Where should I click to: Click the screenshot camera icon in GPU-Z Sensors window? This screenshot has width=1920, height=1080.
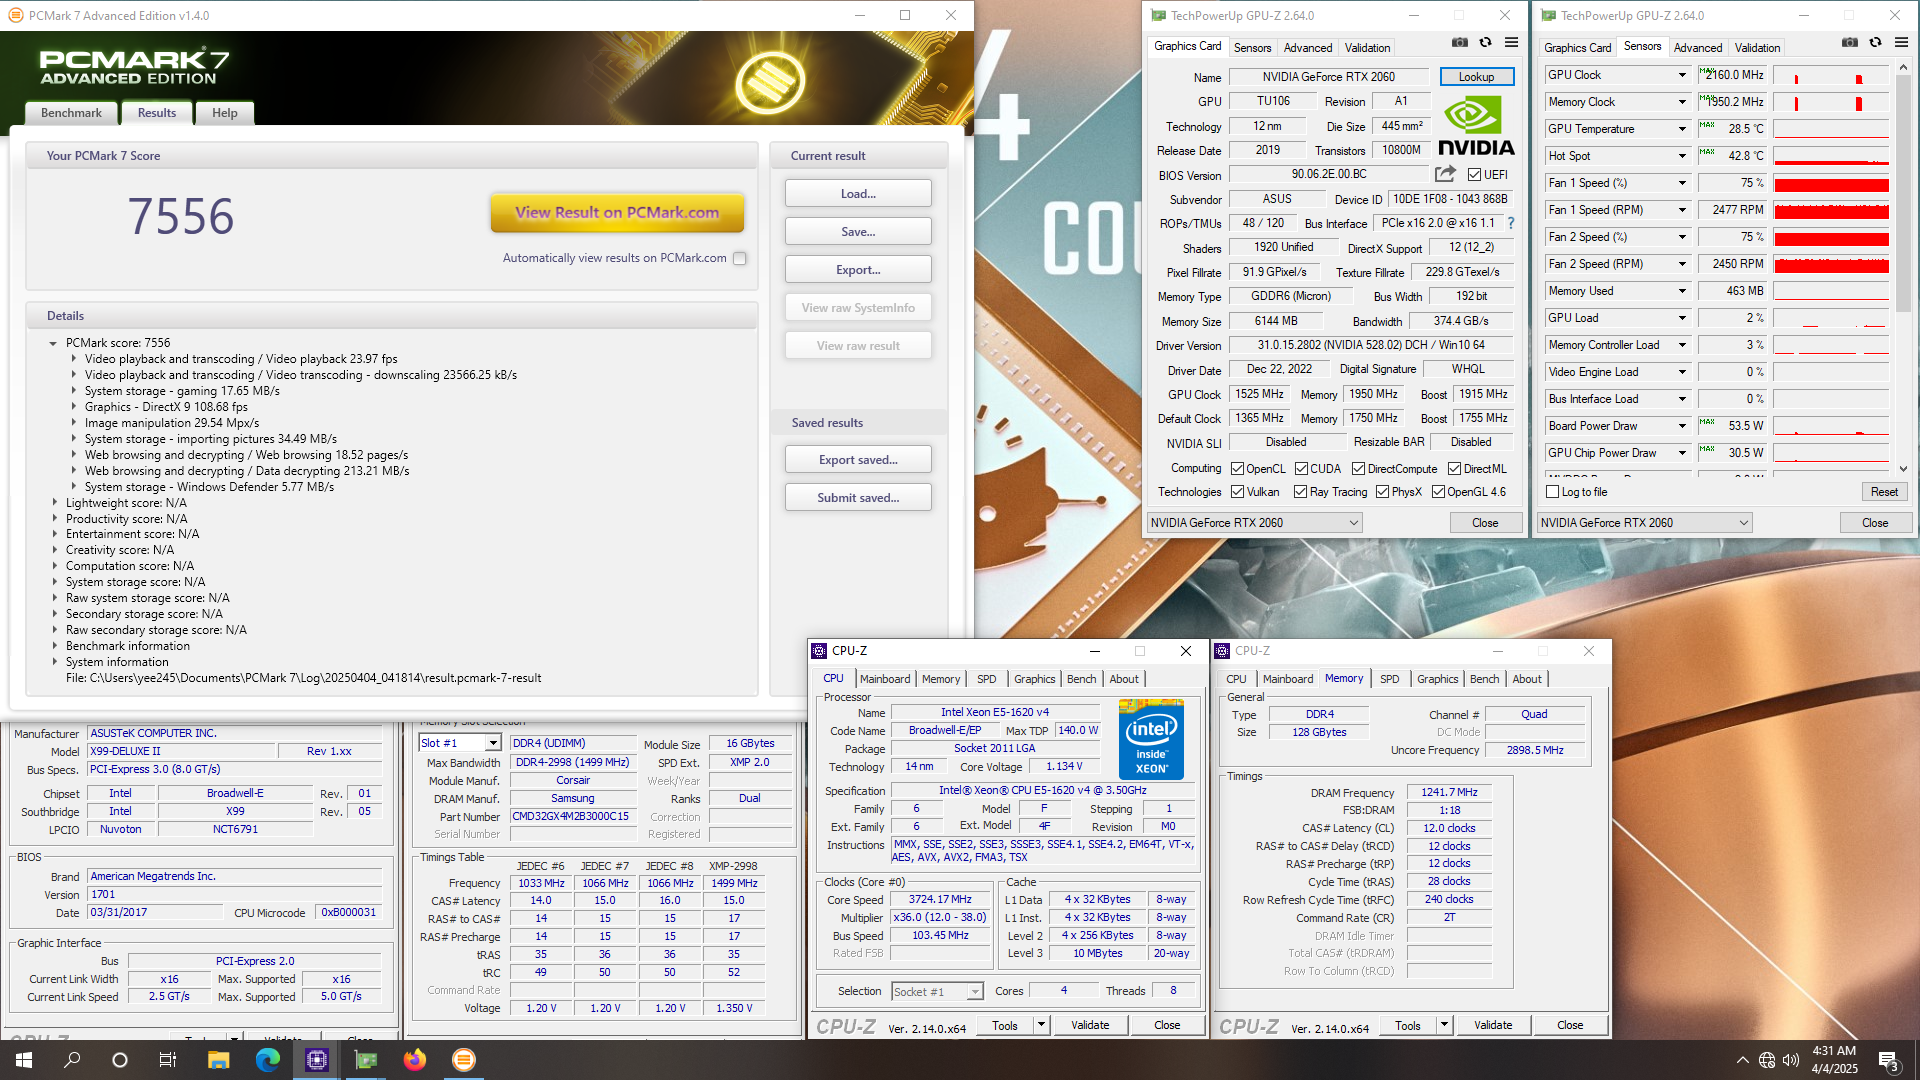[x=1850, y=43]
